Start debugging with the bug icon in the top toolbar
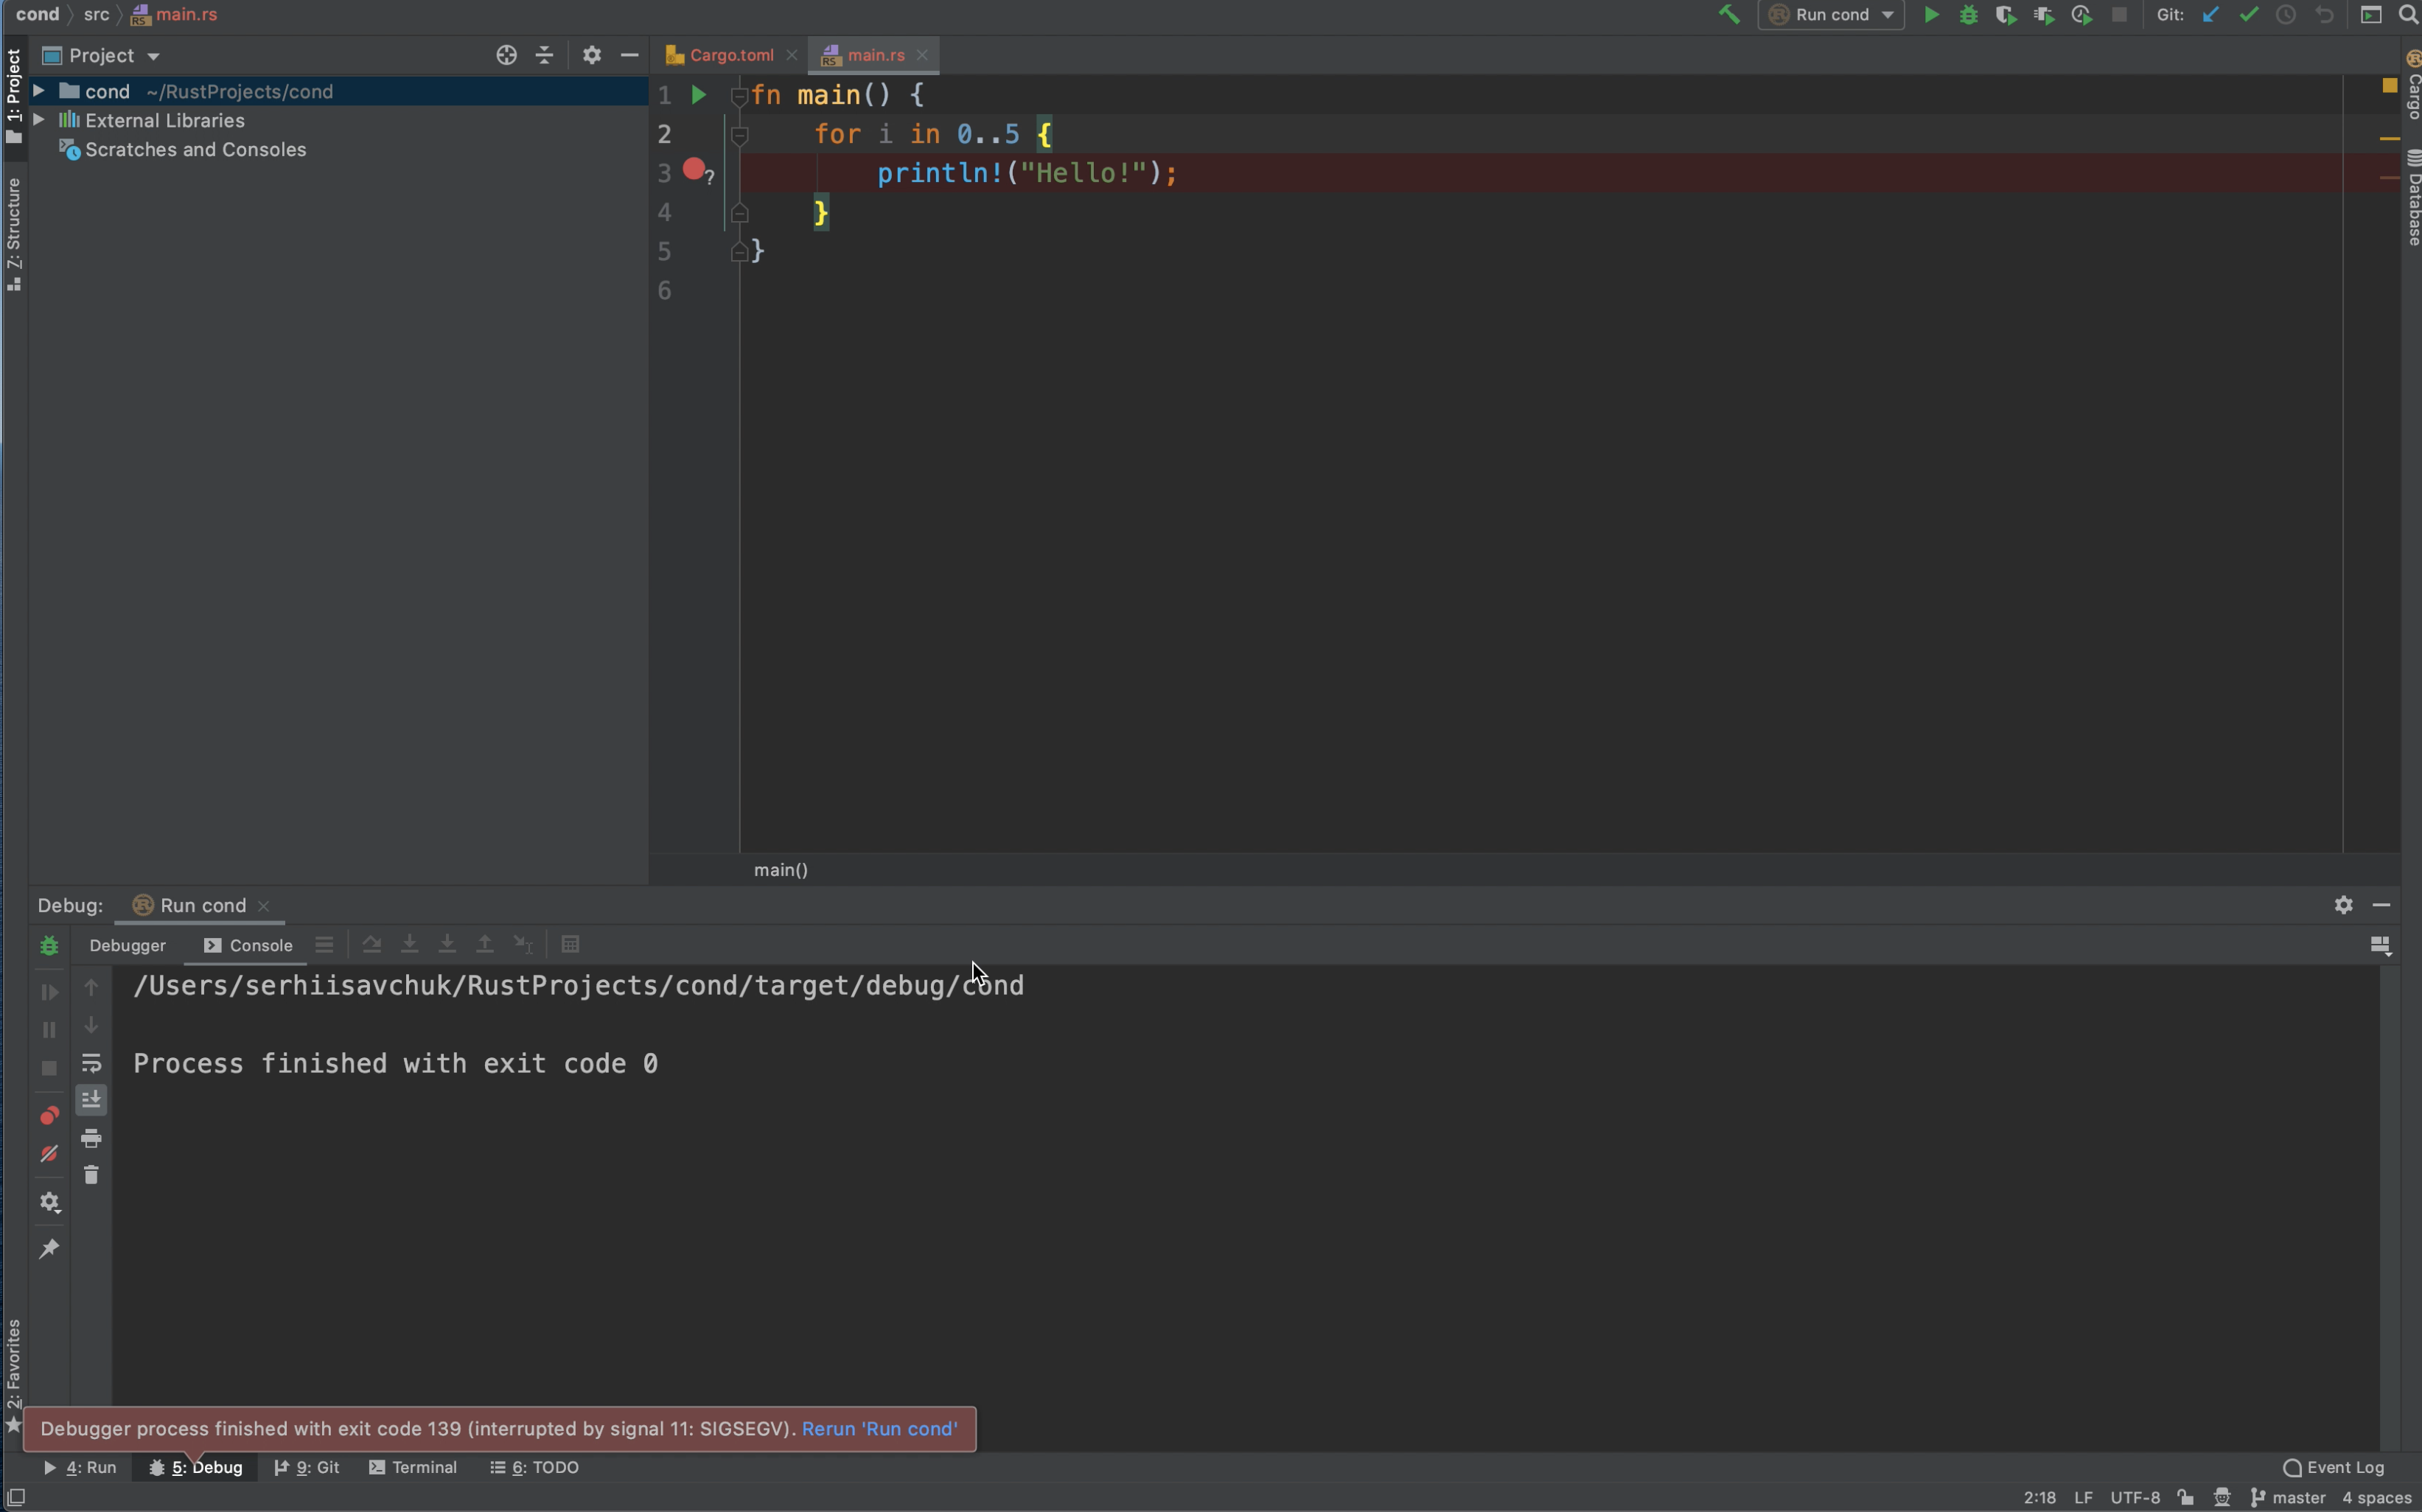This screenshot has width=2422, height=1512. click(x=1968, y=15)
